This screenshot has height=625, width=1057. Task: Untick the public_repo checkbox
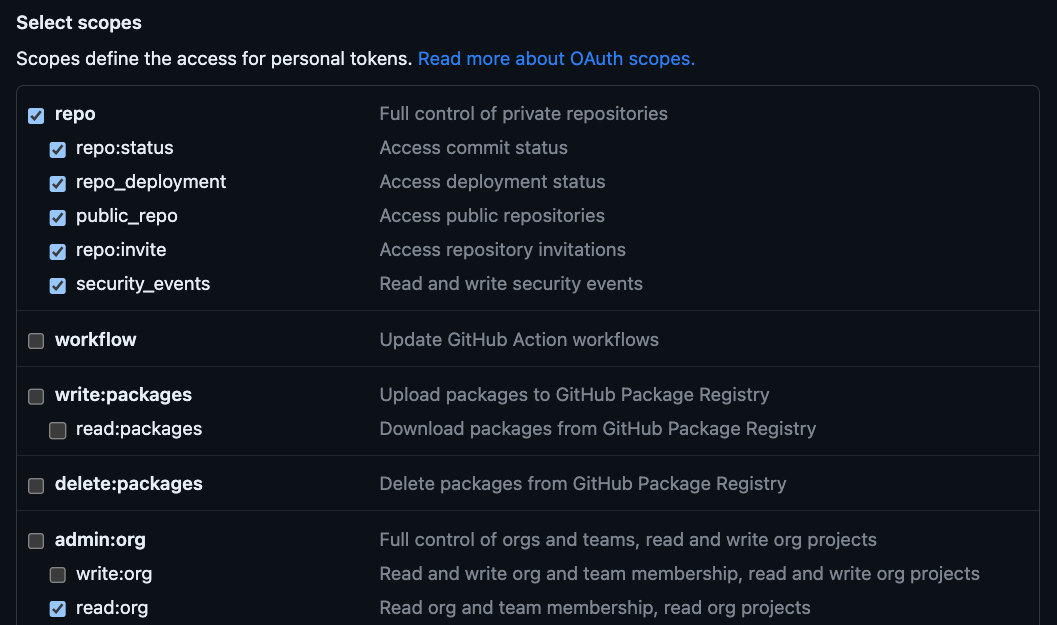[58, 217]
